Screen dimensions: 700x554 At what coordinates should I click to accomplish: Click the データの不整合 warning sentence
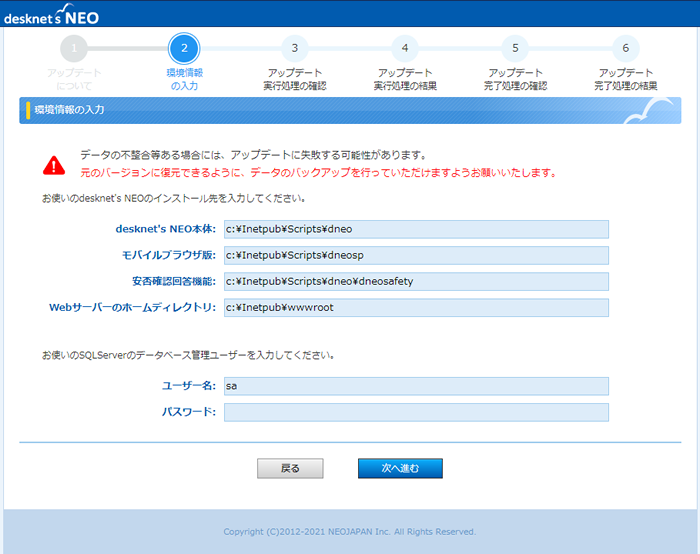[x=254, y=155]
